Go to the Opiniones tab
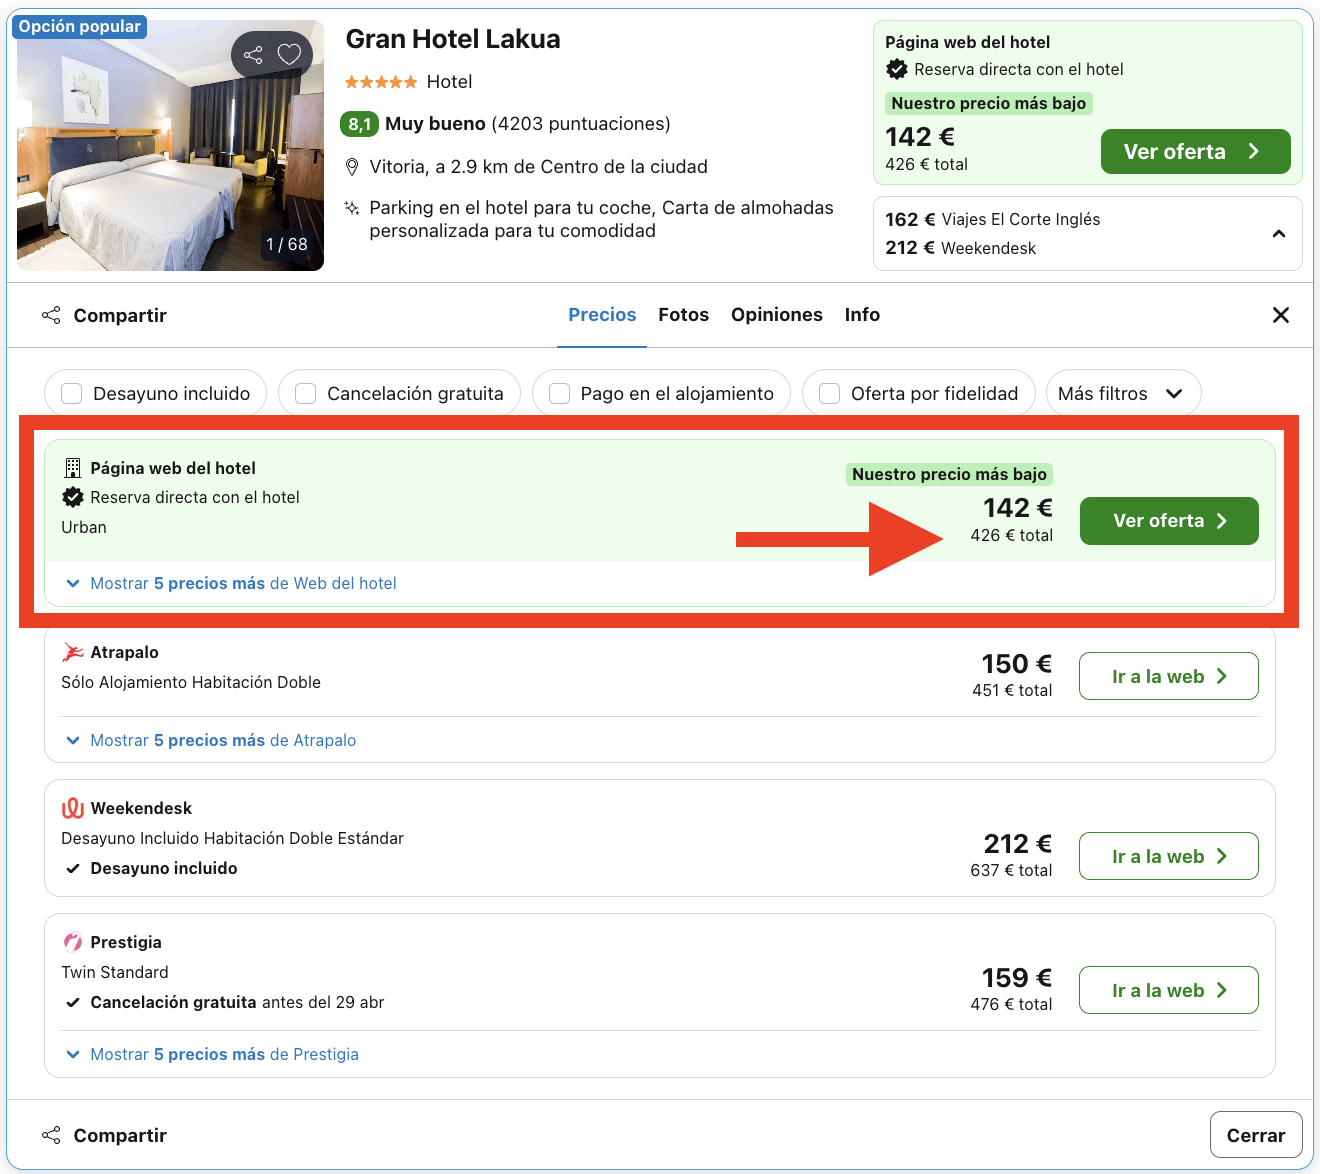1320x1174 pixels. pyautogui.click(x=777, y=315)
